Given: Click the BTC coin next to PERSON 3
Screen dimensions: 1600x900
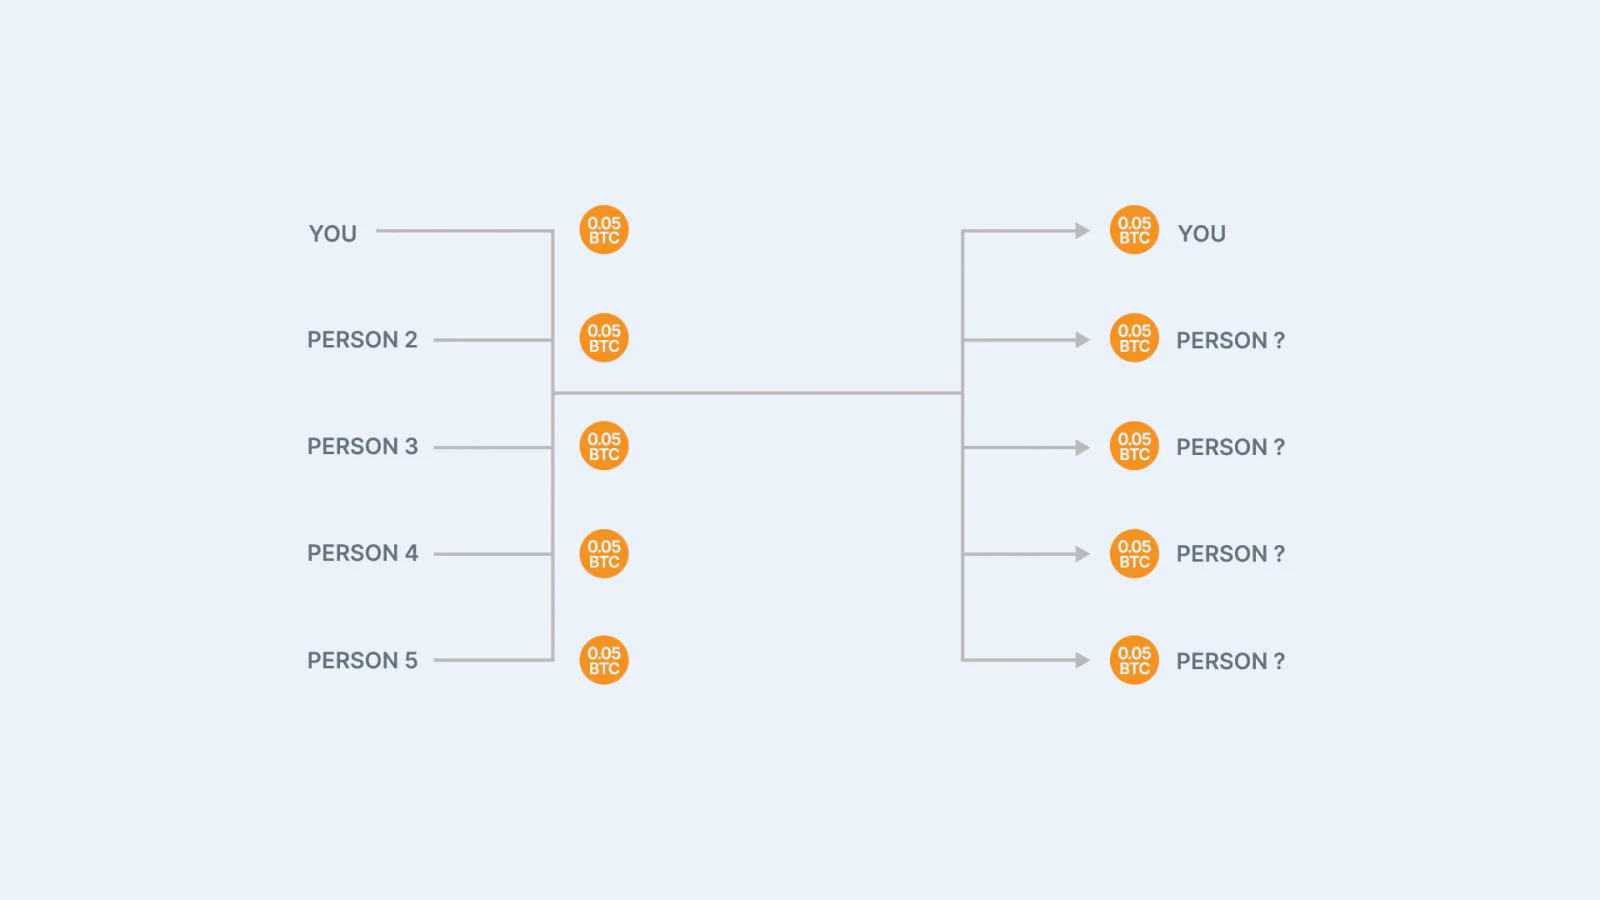Looking at the screenshot, I should point(604,446).
